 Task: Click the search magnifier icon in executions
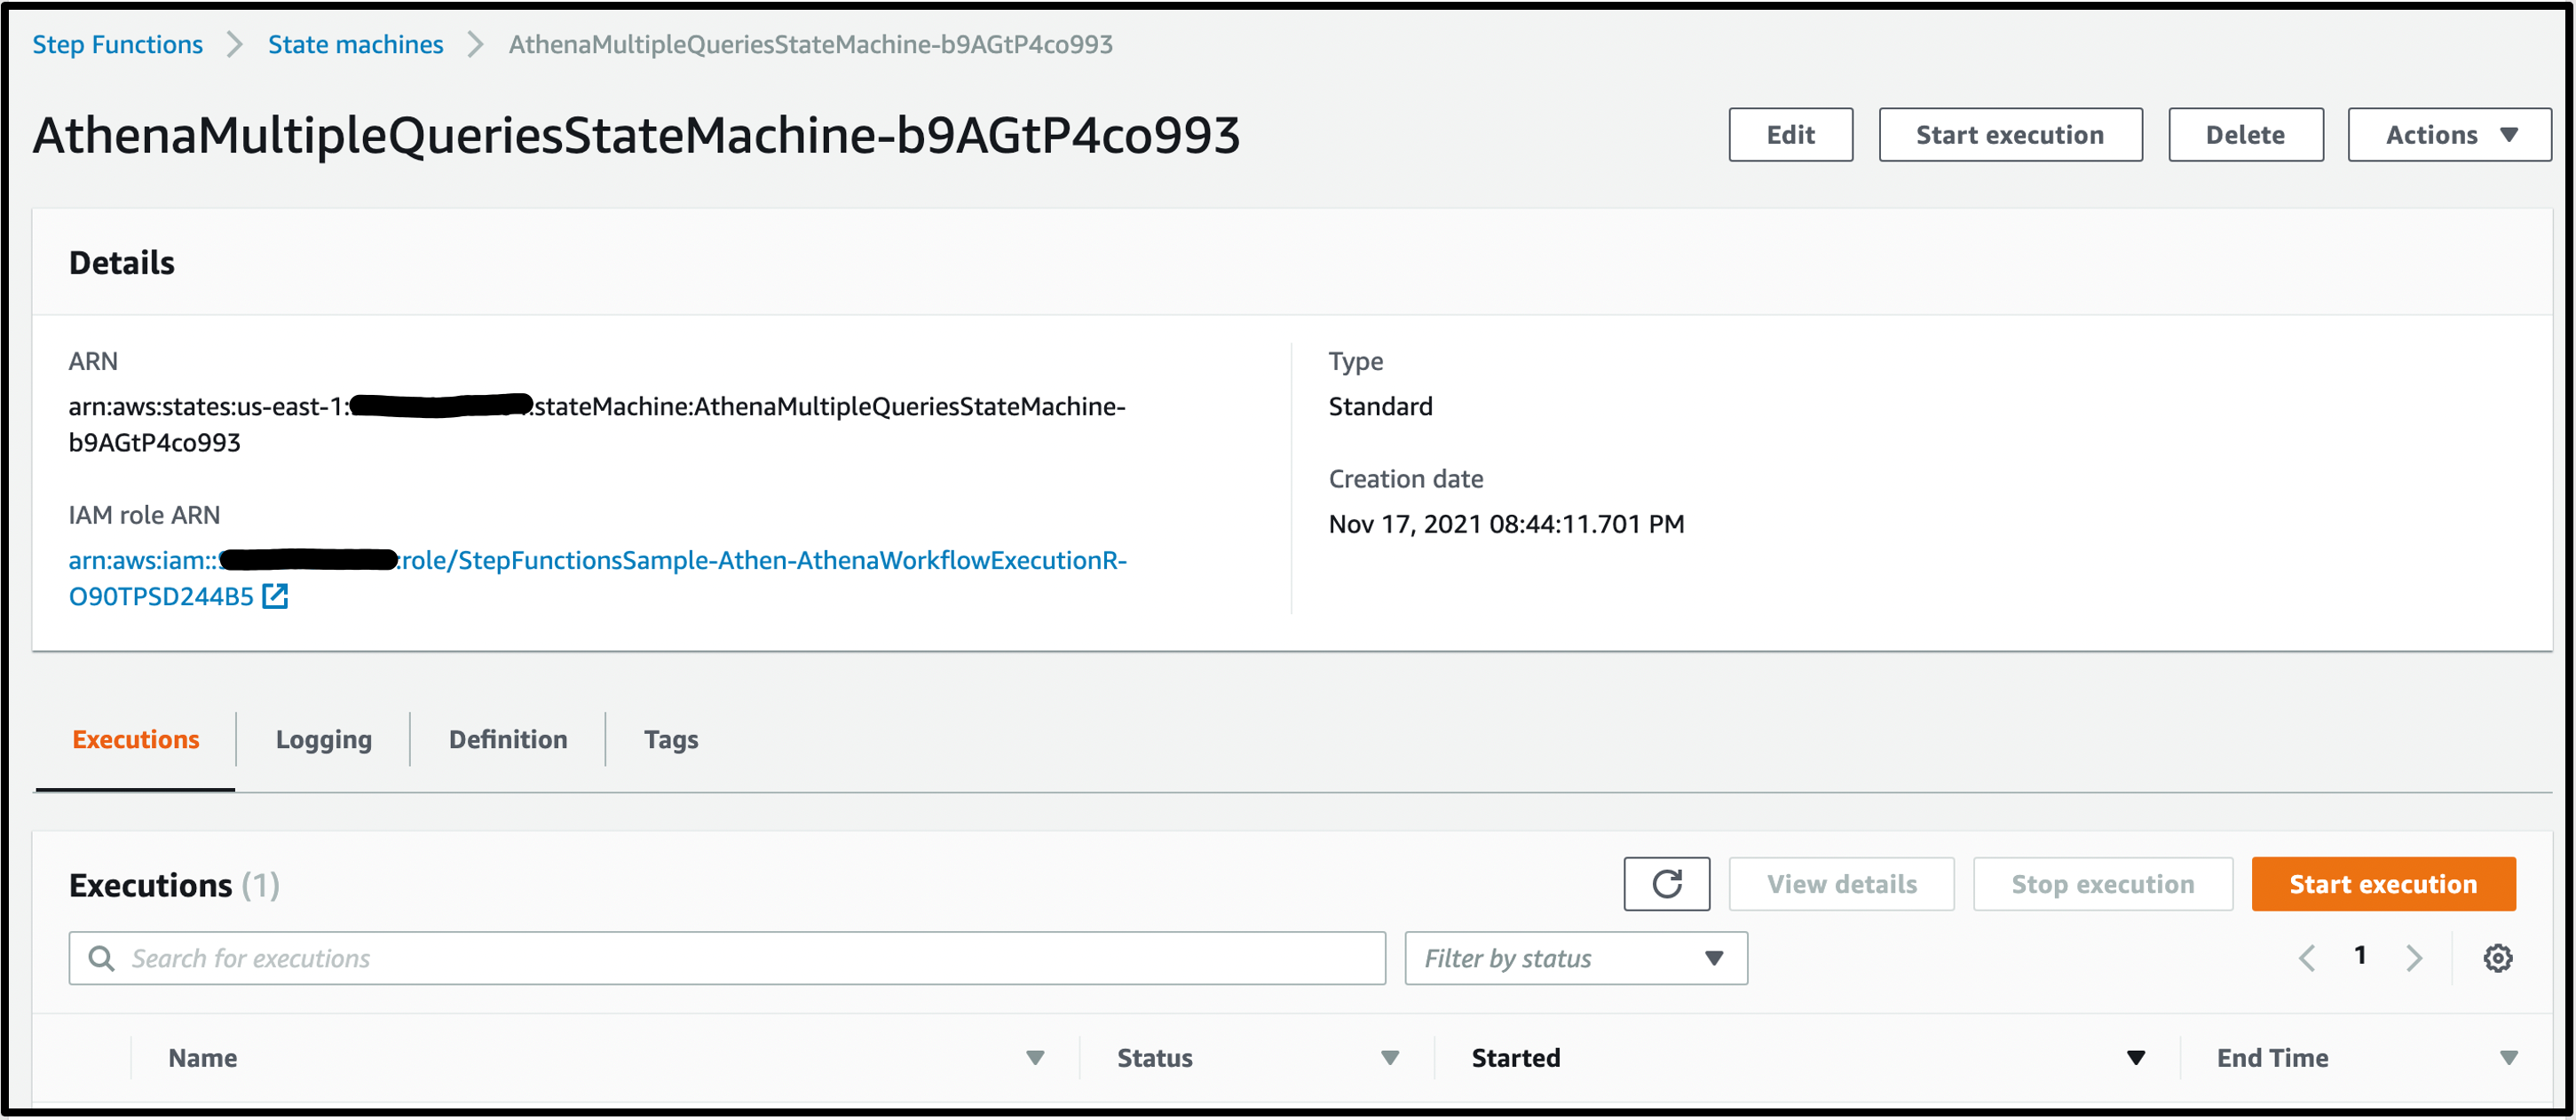tap(101, 958)
